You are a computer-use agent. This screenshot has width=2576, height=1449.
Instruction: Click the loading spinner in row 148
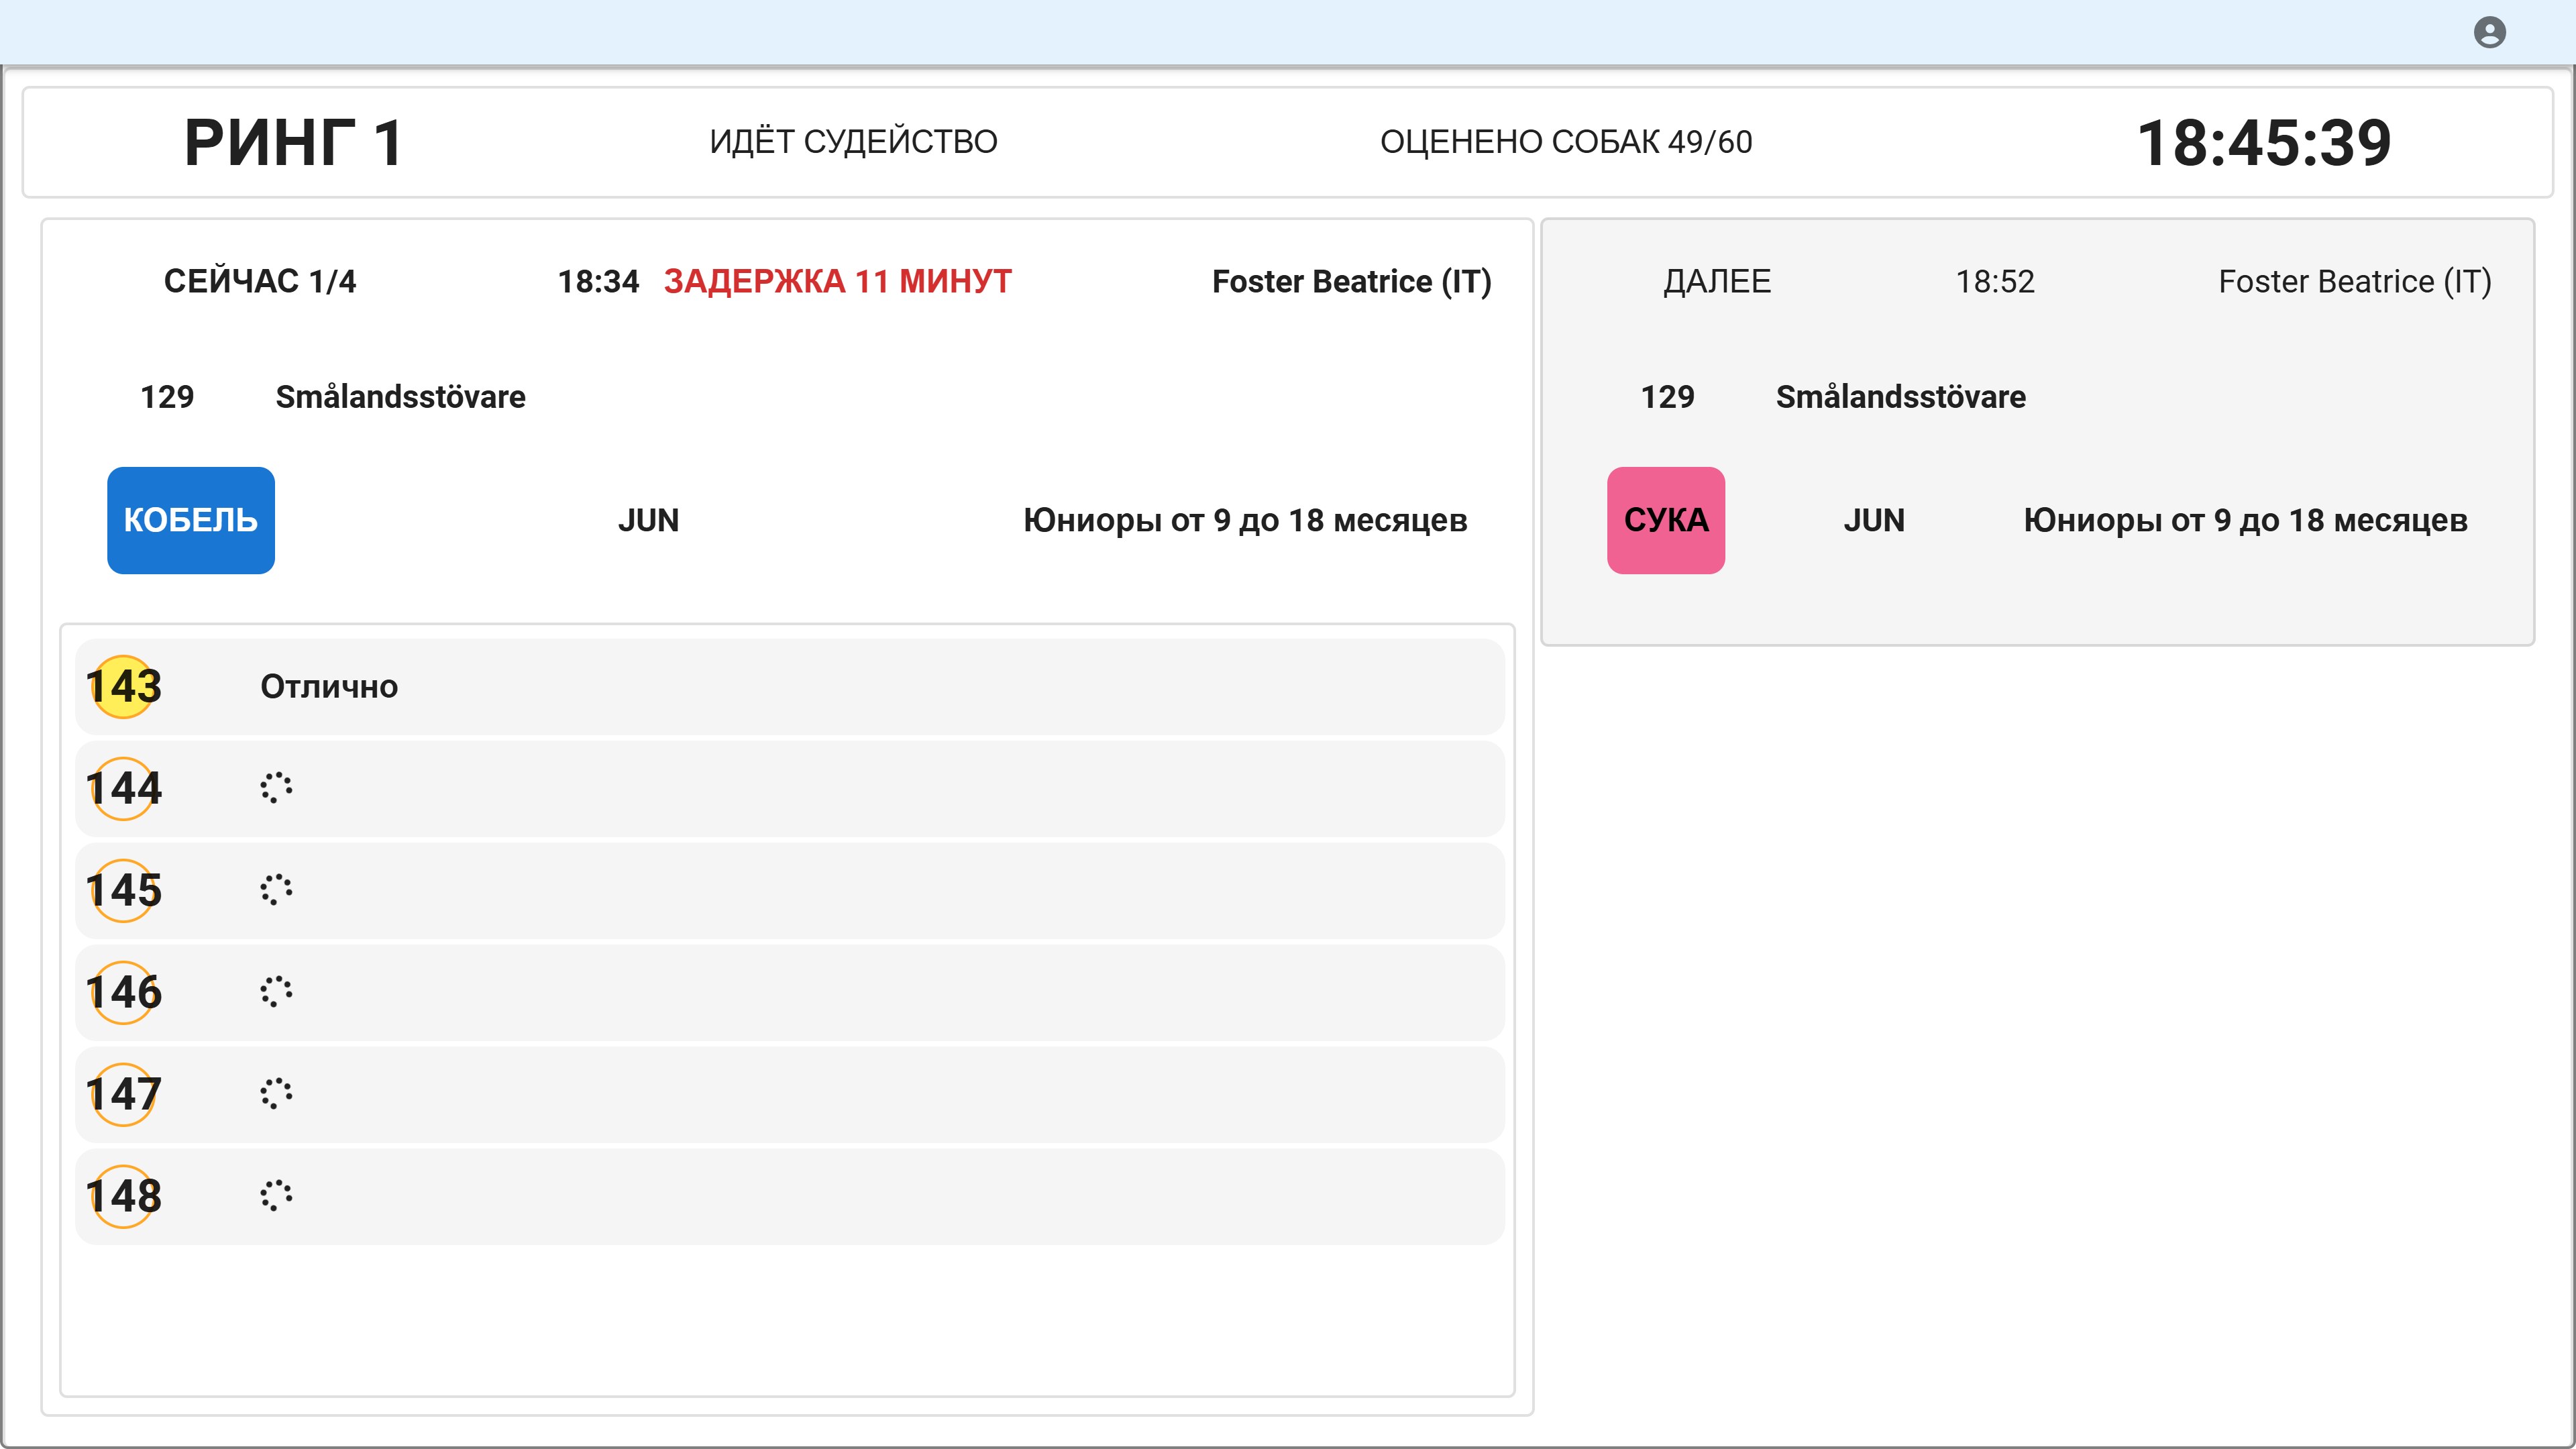coord(276,1196)
